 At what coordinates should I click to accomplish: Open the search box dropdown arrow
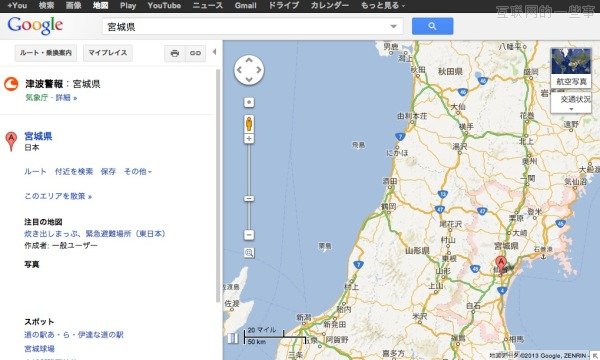(x=393, y=26)
